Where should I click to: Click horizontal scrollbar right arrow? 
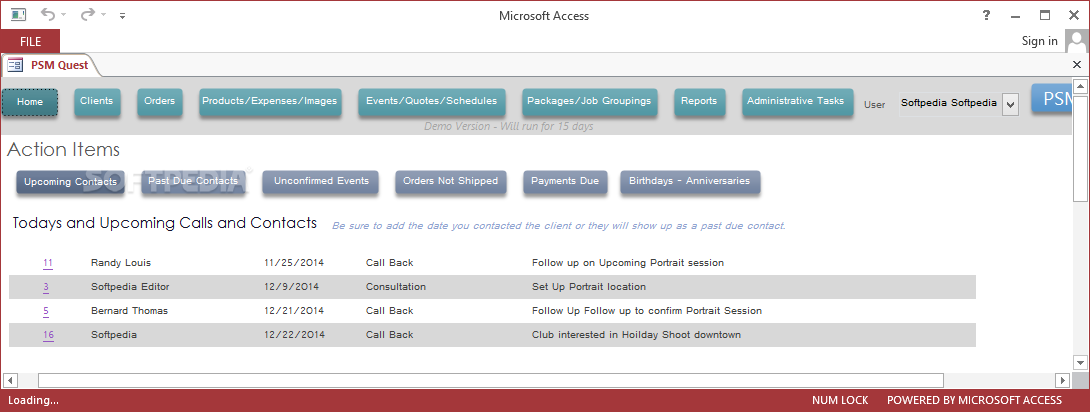click(1061, 380)
